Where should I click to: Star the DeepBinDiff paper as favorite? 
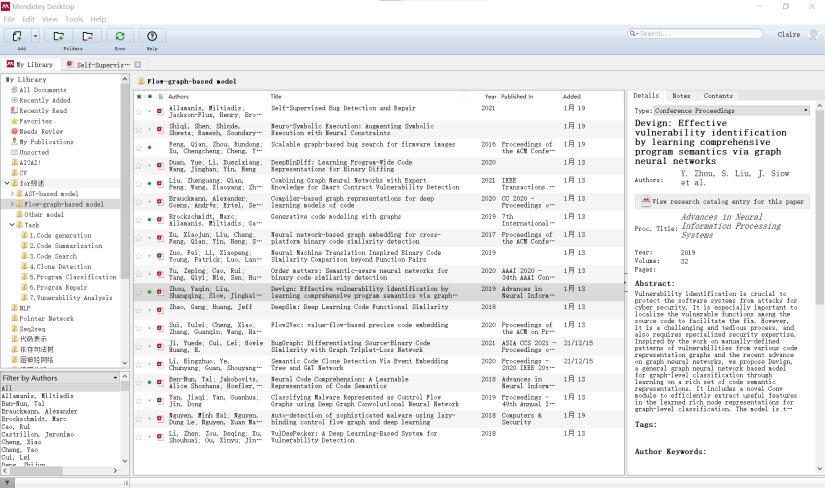[x=140, y=164]
